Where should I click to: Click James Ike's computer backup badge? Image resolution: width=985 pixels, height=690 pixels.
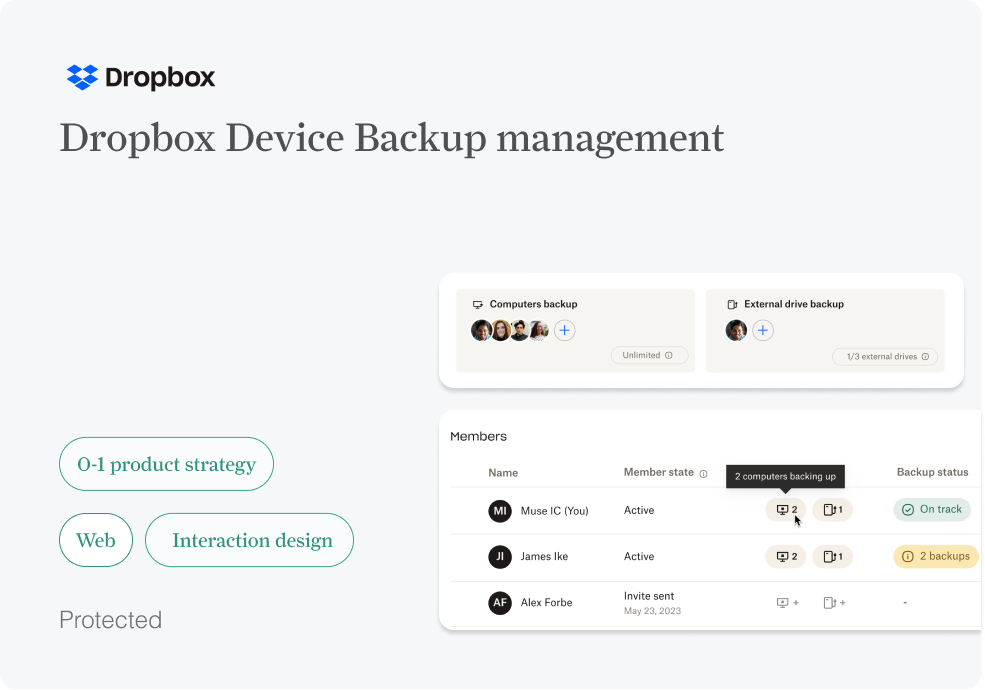click(786, 556)
